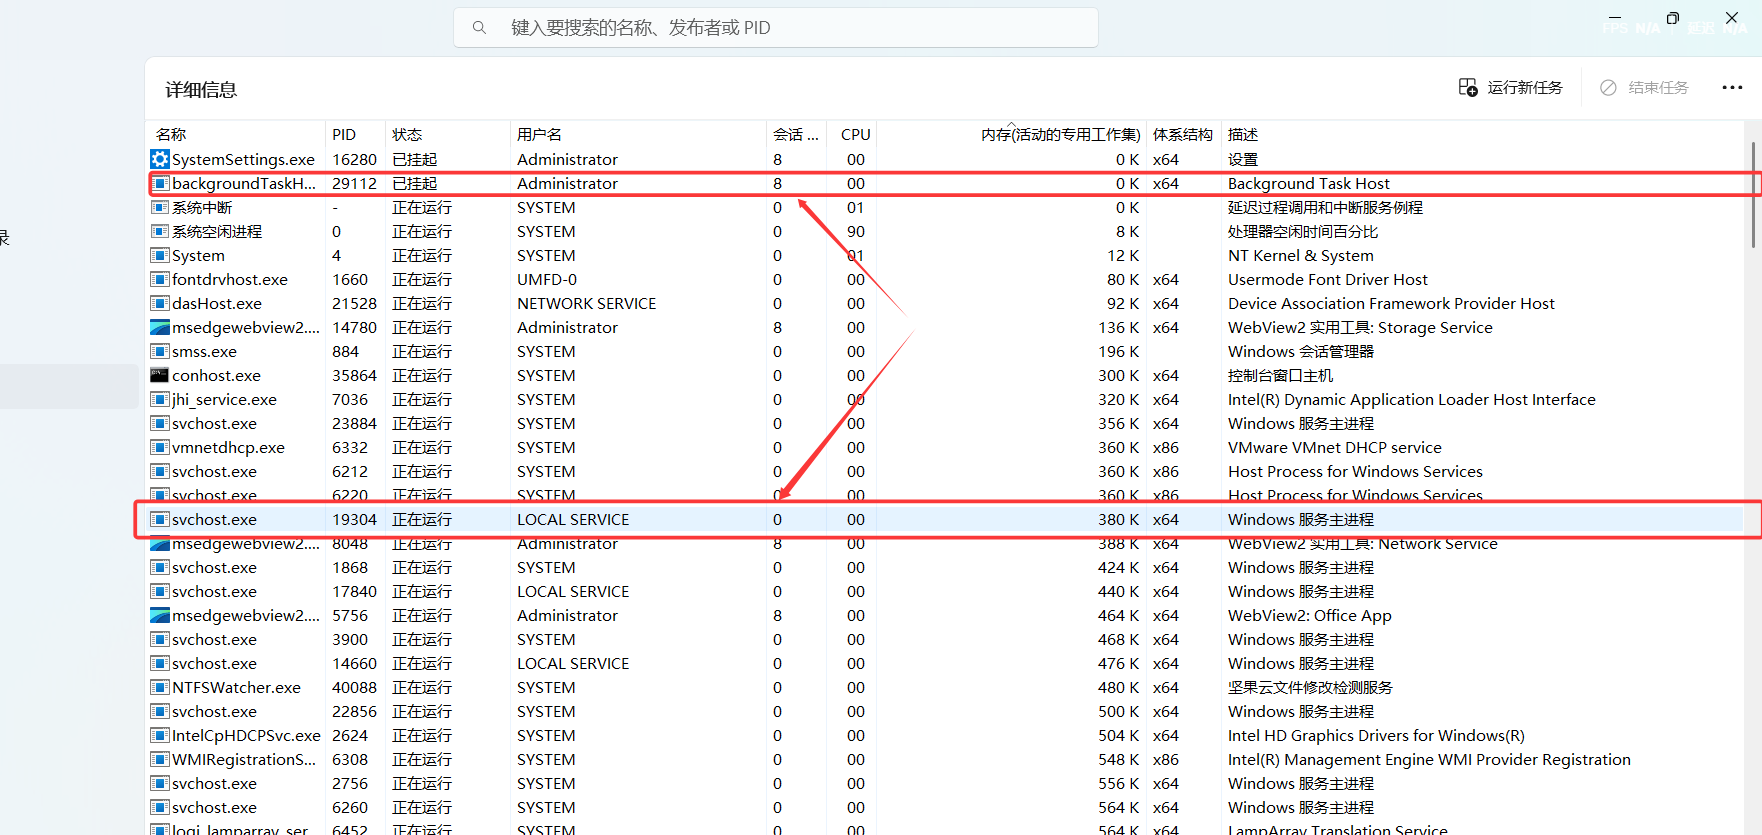
Task: Click the svchost.exe PID 1868 icon
Action: pos(160,567)
